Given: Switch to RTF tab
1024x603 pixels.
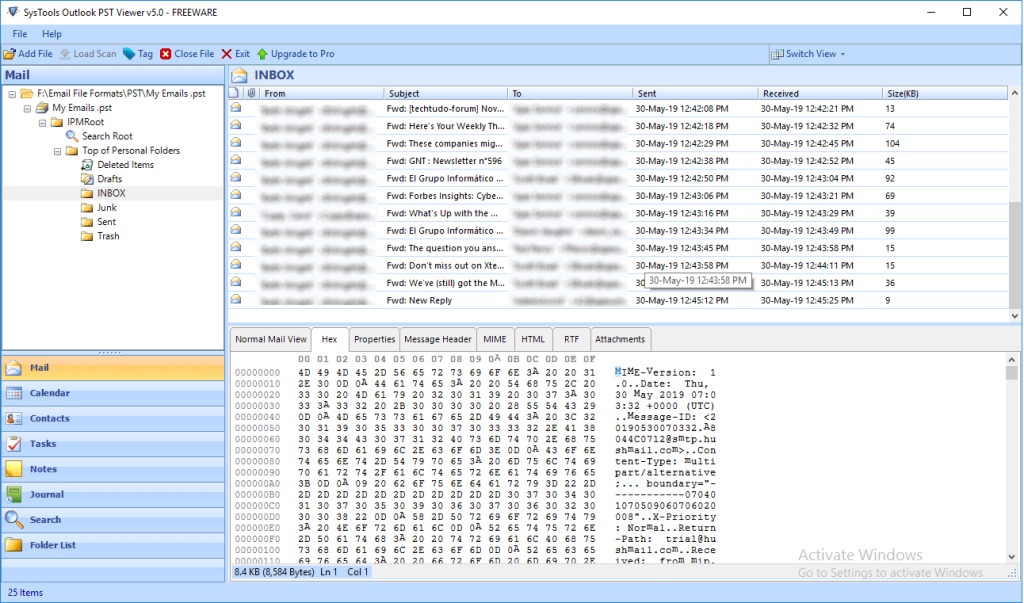Looking at the screenshot, I should 571,340.
